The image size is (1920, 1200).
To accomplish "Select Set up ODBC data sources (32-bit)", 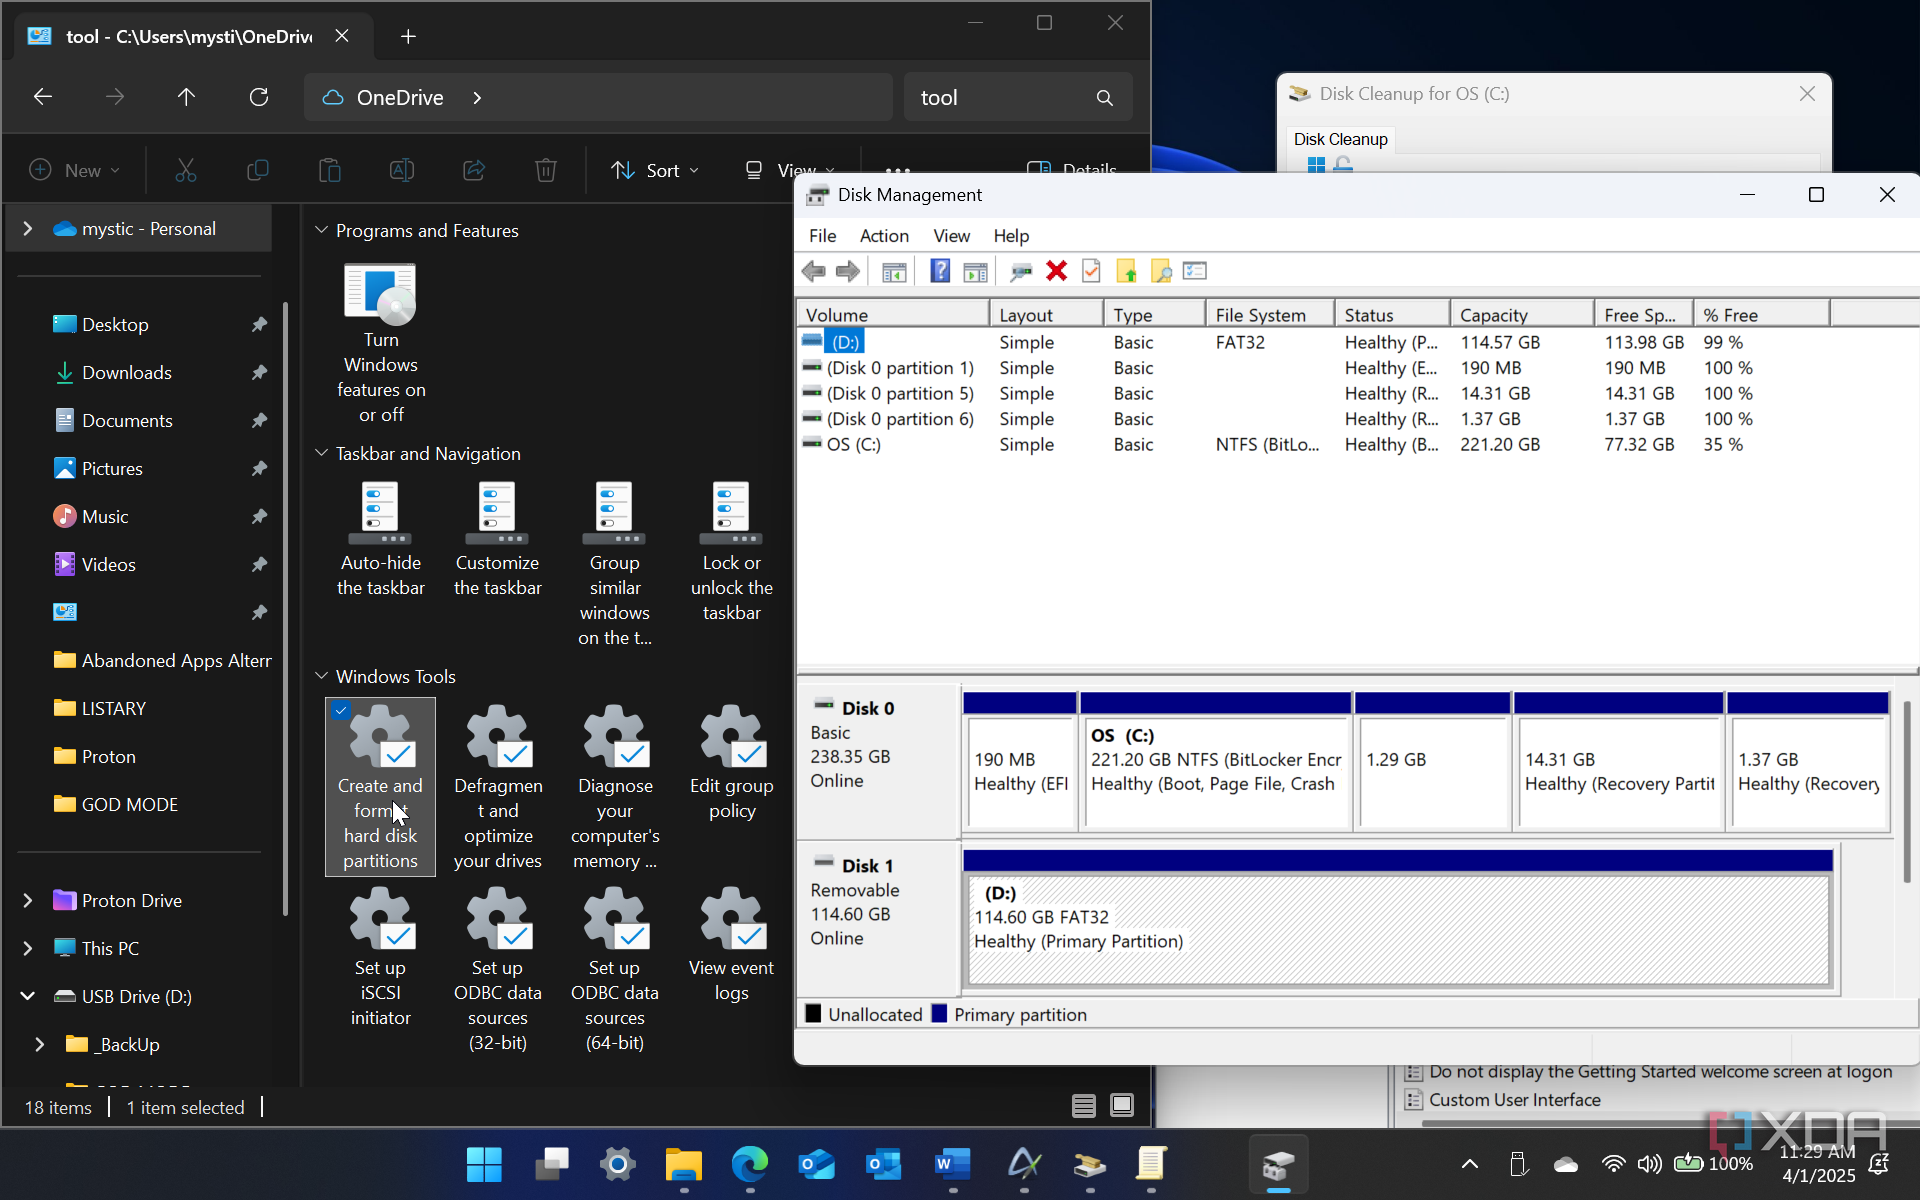I will click(x=498, y=970).
